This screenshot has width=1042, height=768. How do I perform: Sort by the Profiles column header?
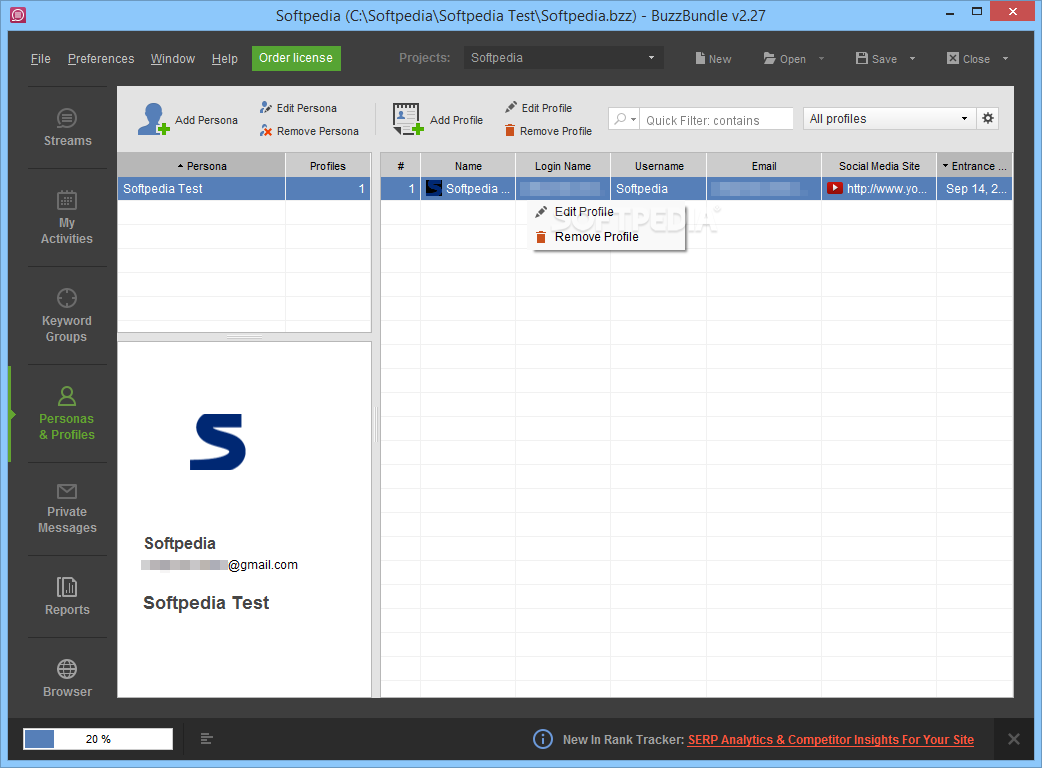click(x=328, y=166)
